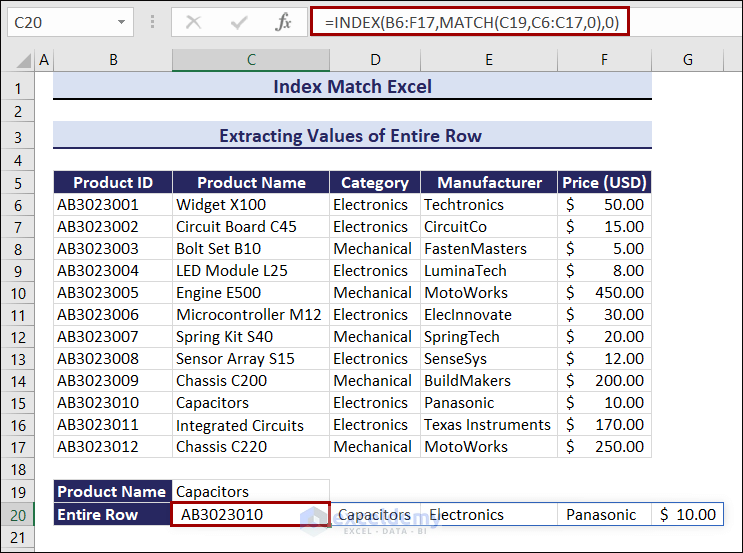Confirm entry with the Enter checkmark icon

click(x=239, y=21)
